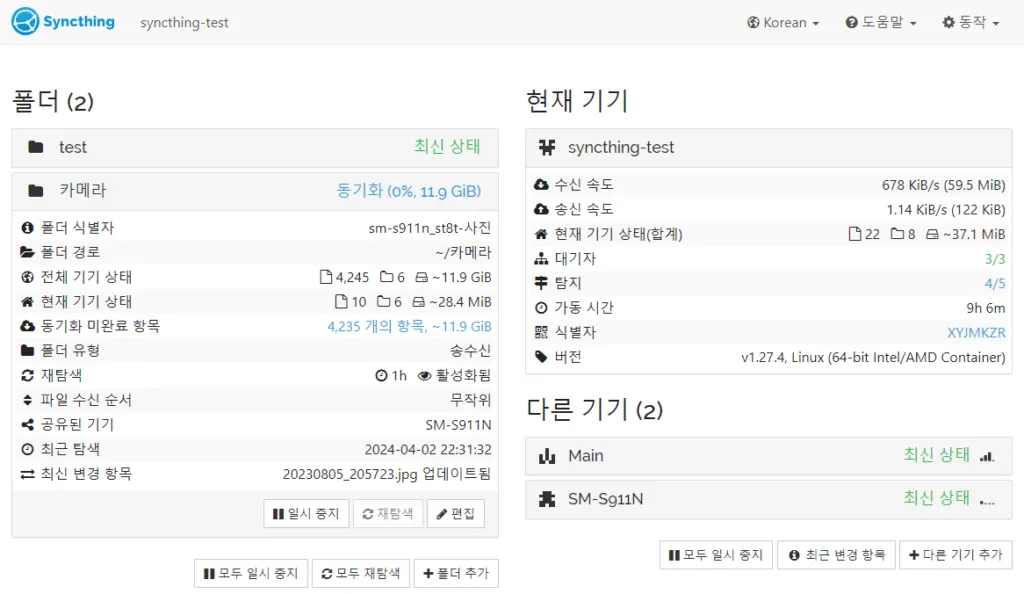1024x594 pixels.
Task: Click the folder icon beside test folder
Action: (x=36, y=148)
